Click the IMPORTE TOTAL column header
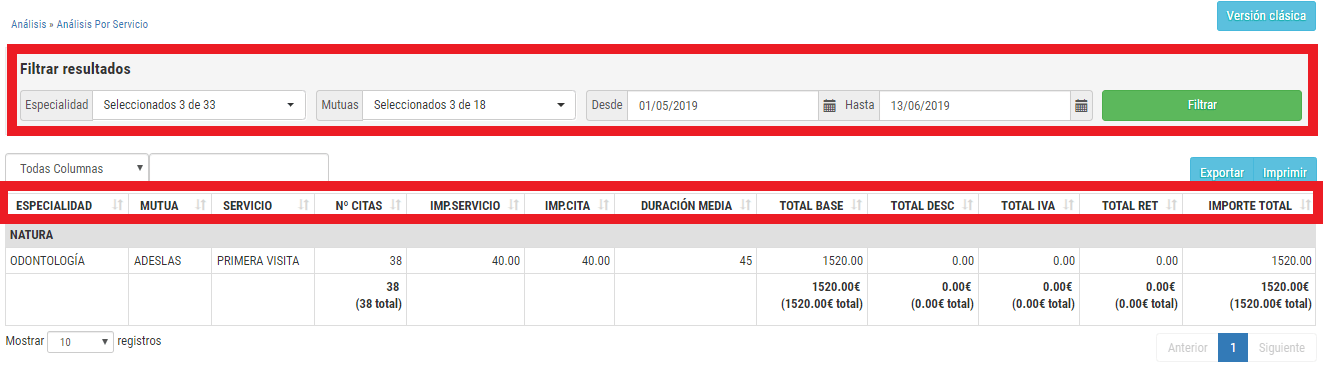The height and width of the screenshot is (384, 1329). pyautogui.click(x=1249, y=205)
